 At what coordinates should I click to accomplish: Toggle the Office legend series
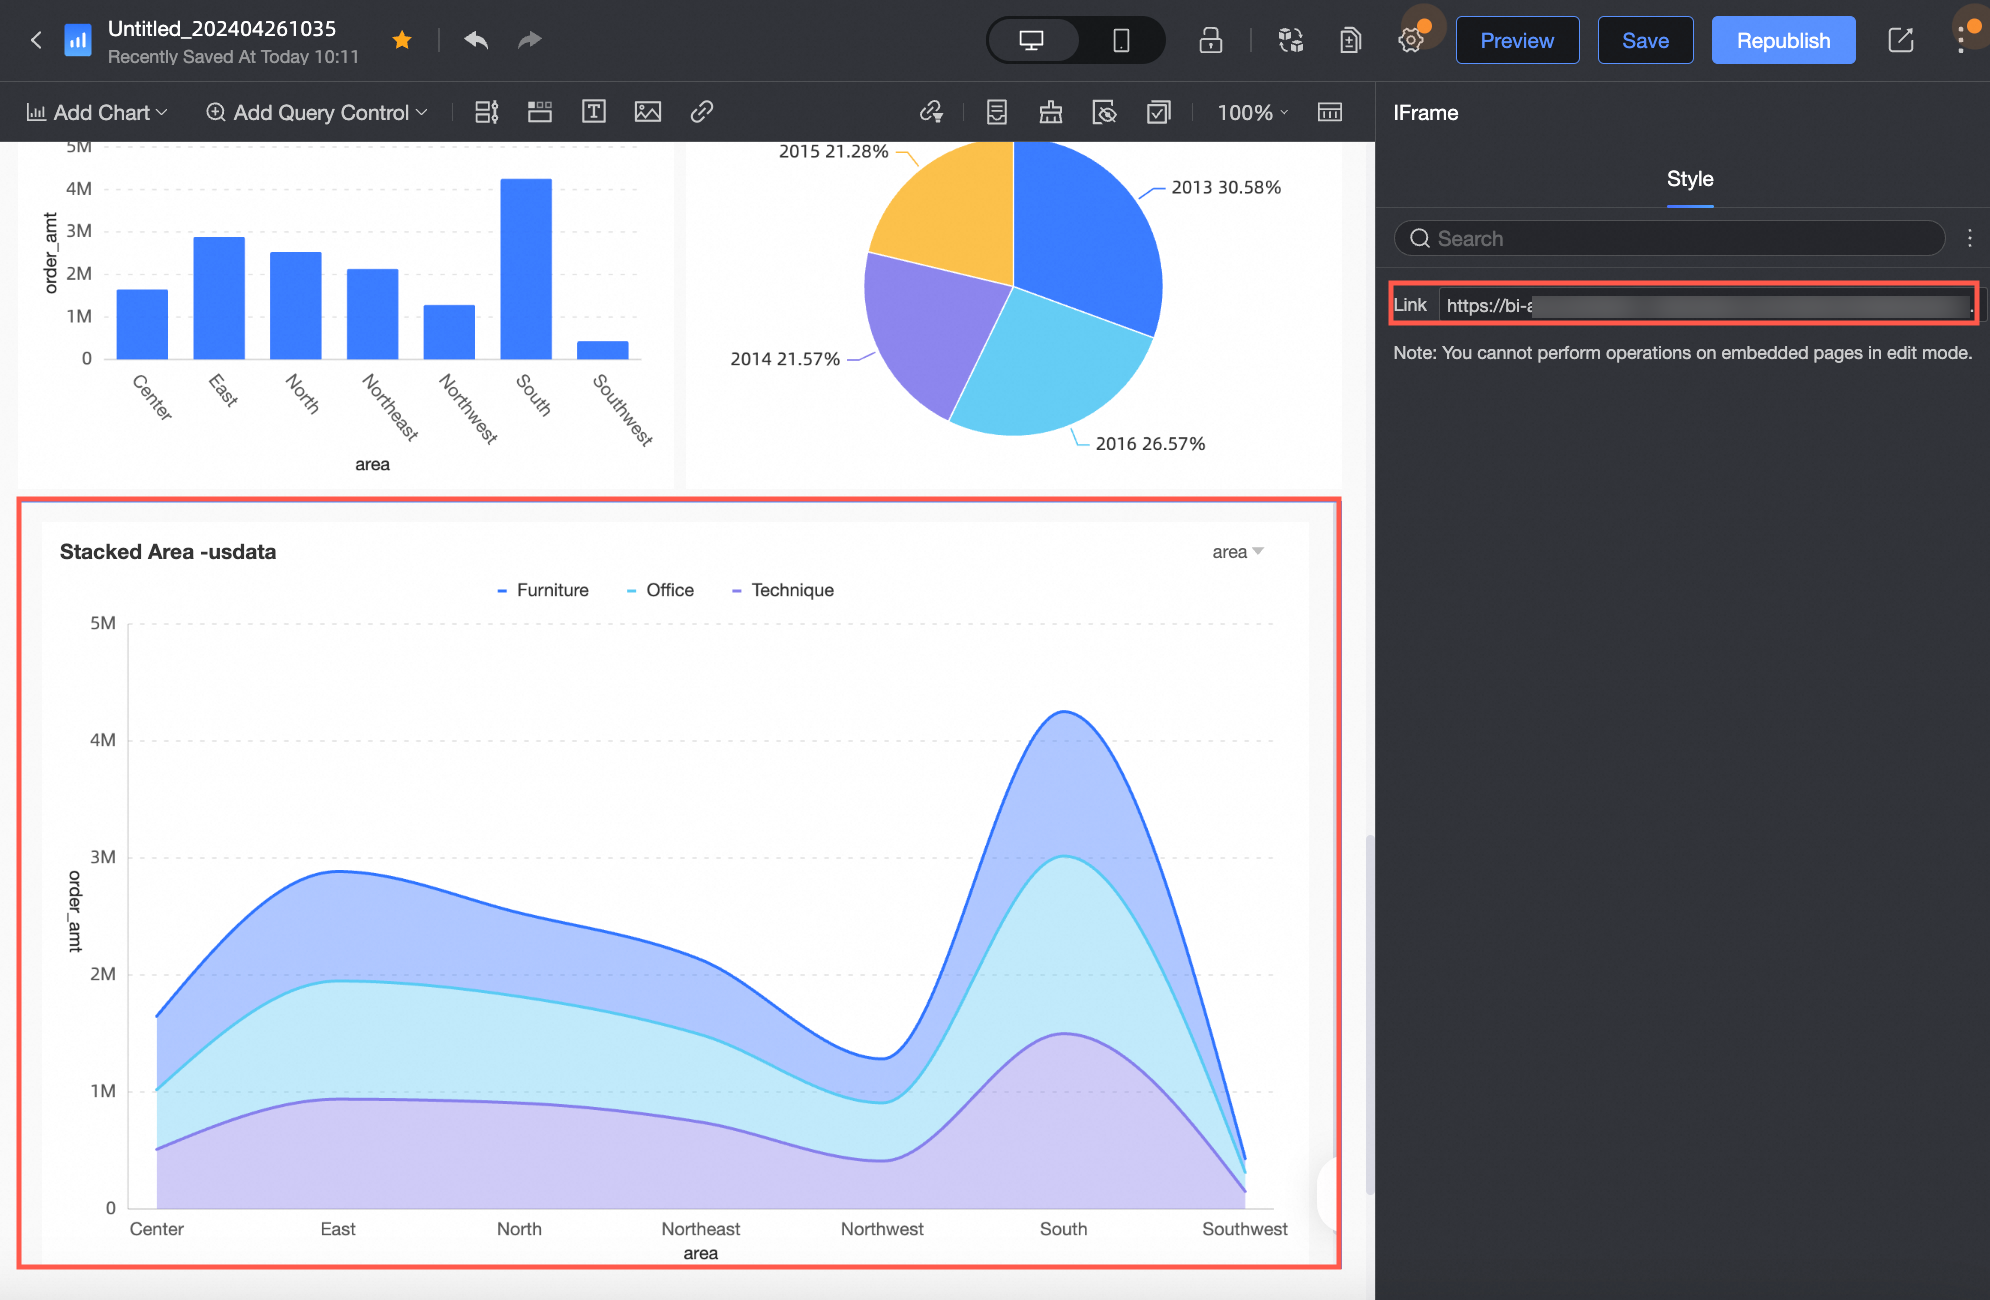[x=660, y=590]
